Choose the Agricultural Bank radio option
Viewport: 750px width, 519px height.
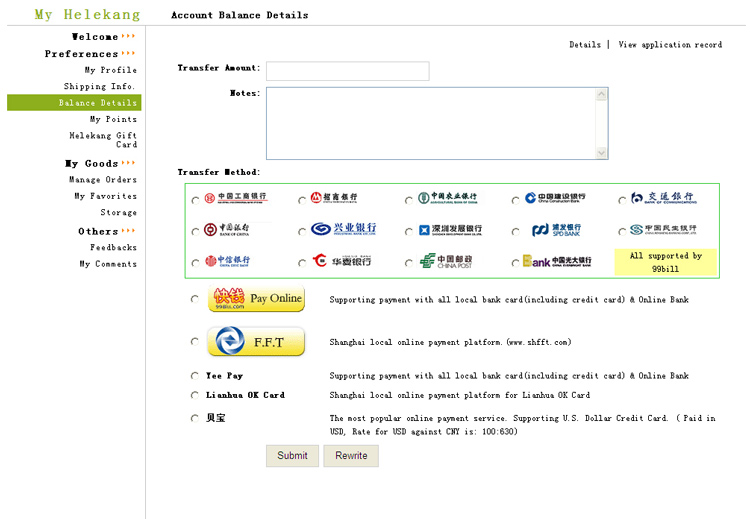408,200
